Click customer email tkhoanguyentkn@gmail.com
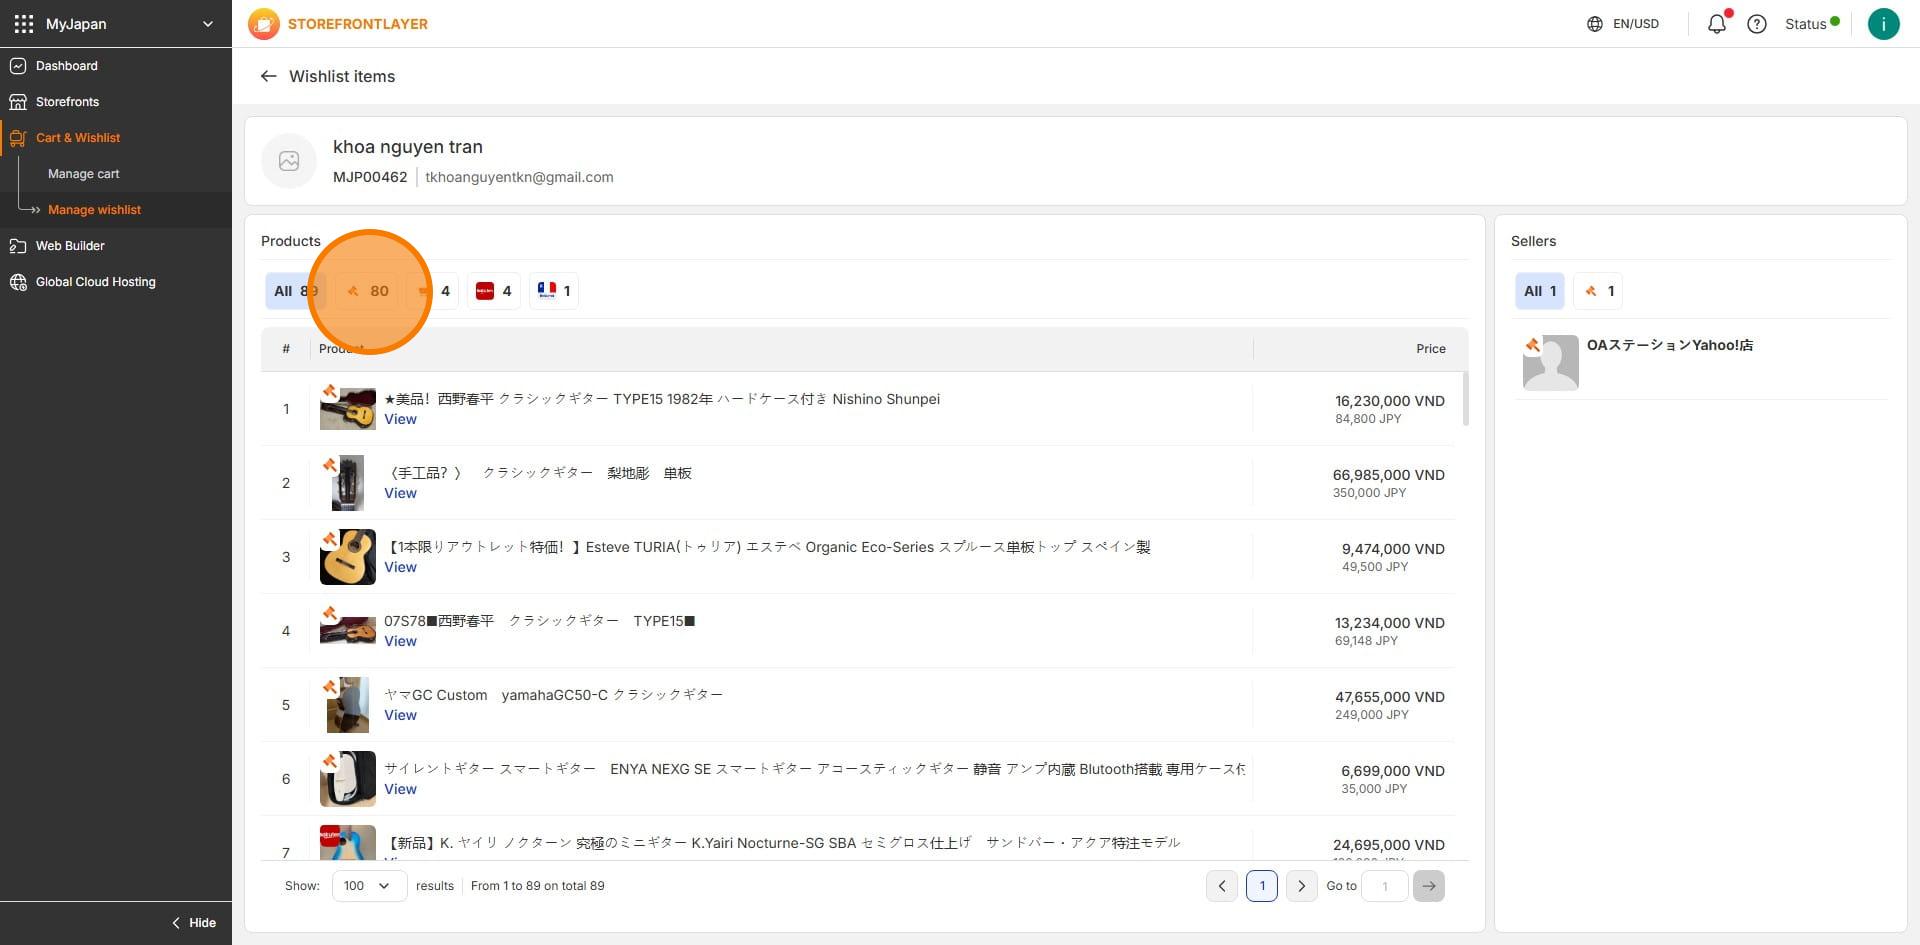The width and height of the screenshot is (1920, 945). [519, 177]
